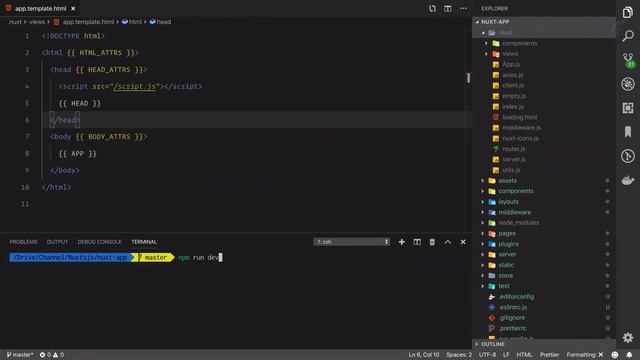Click the master branch indicator in status bar
This screenshot has height=360, width=640.
click(20, 355)
